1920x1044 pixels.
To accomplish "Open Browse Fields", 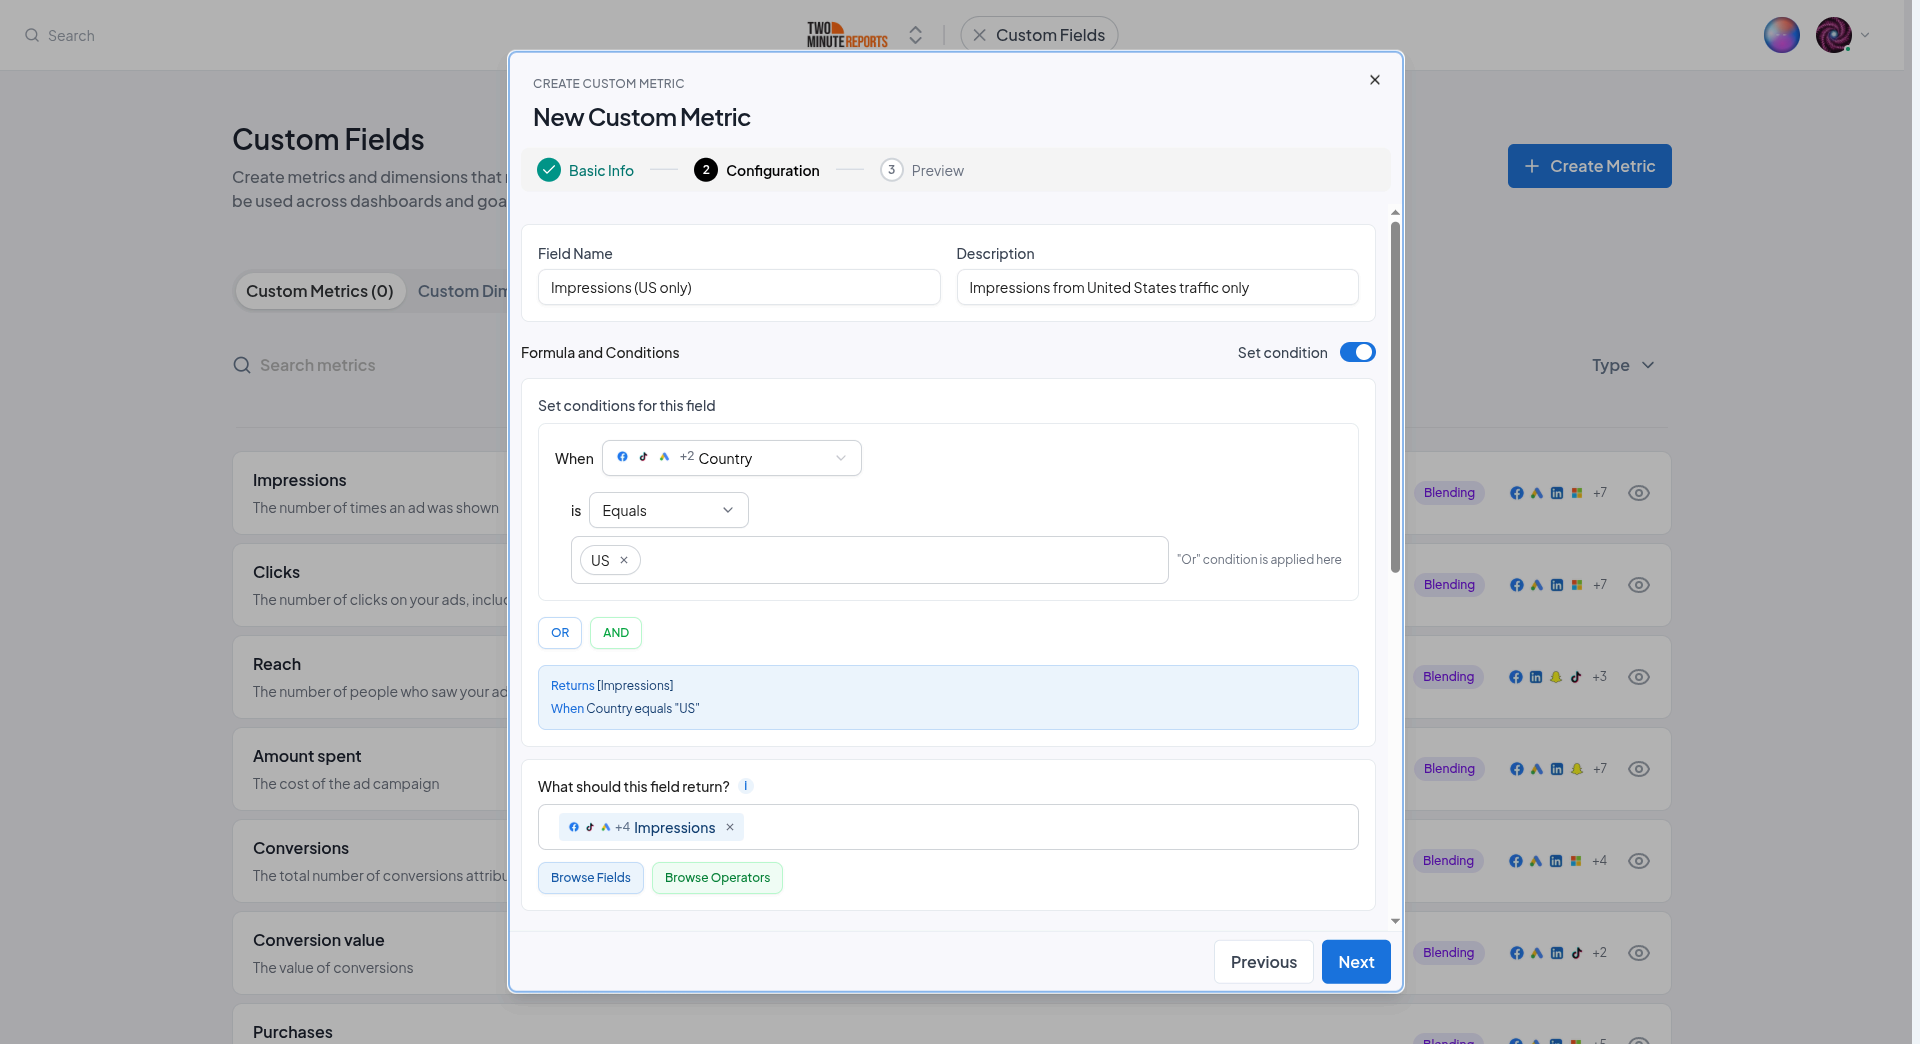I will tap(591, 878).
